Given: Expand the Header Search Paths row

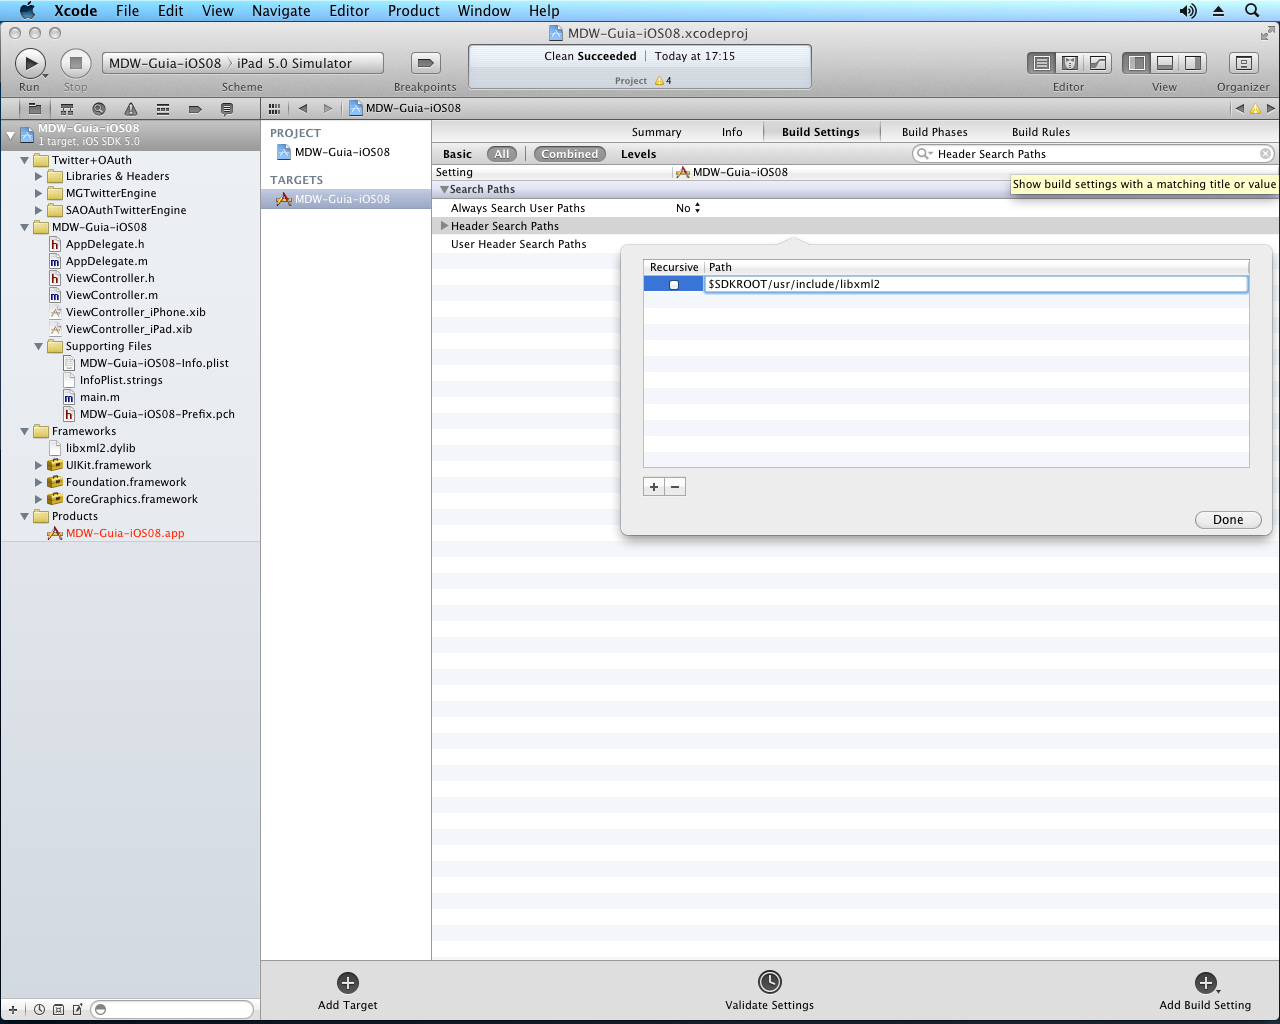Looking at the screenshot, I should (445, 226).
